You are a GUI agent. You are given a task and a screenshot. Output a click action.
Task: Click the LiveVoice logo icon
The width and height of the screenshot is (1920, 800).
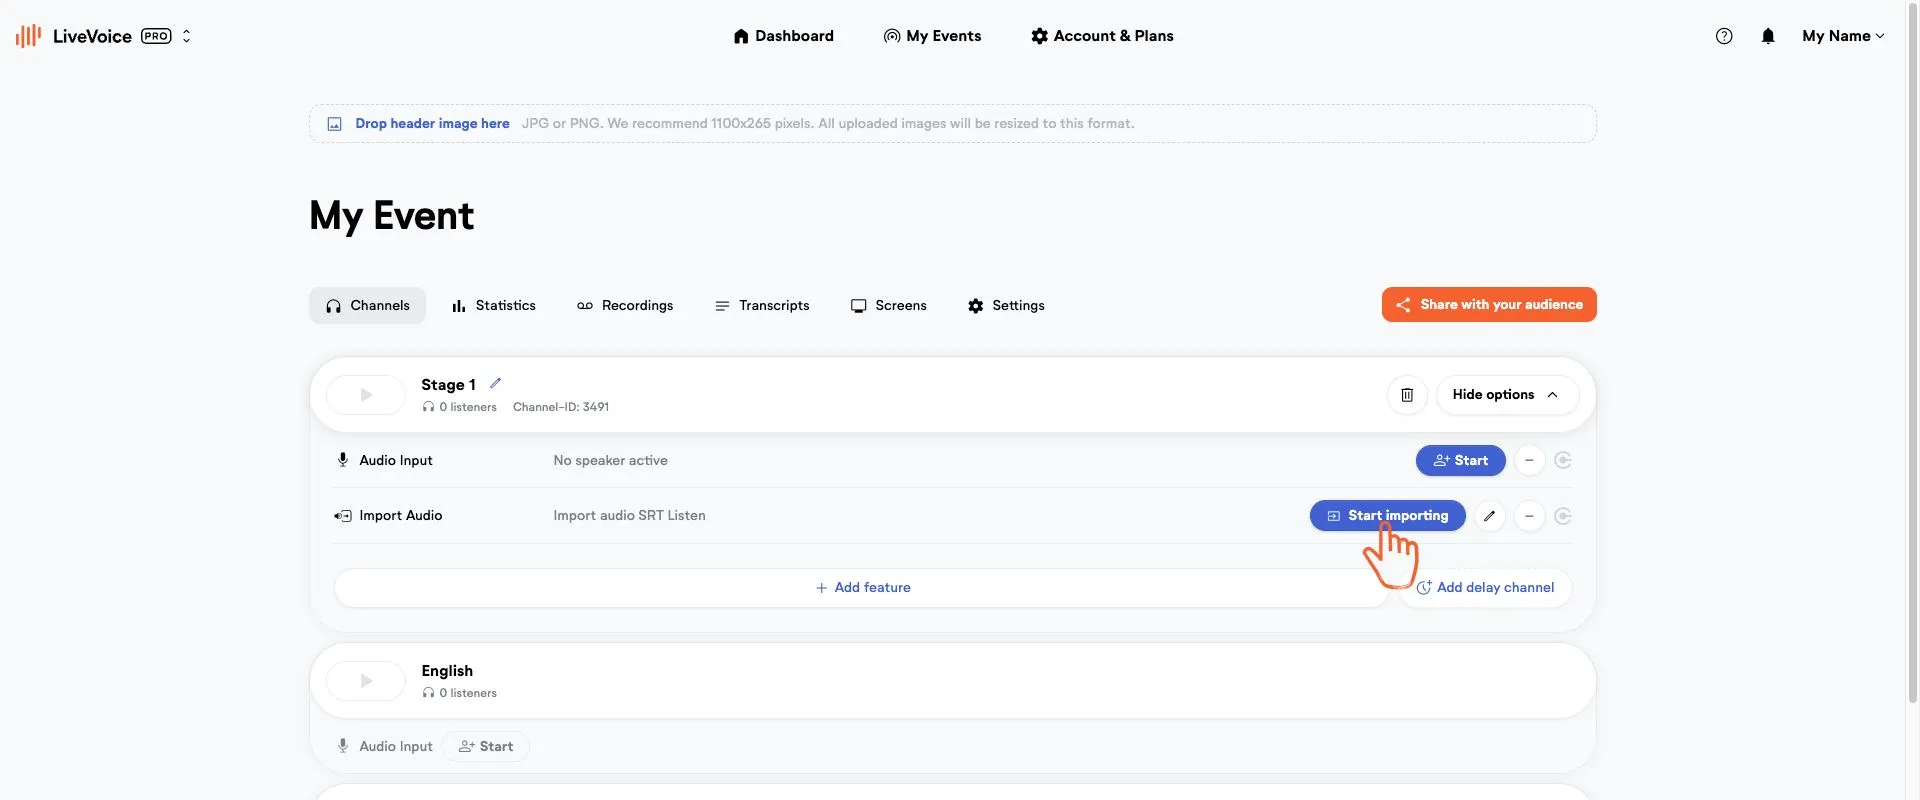click(28, 36)
